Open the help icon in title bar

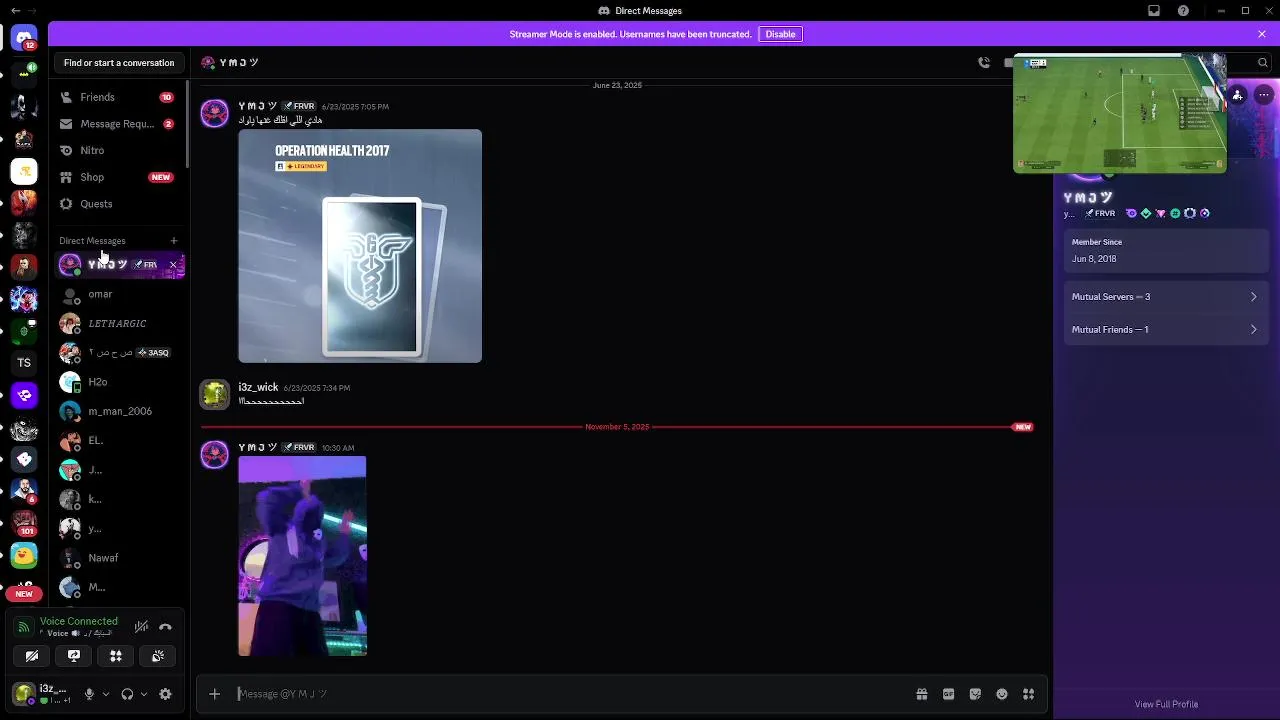pos(1184,11)
